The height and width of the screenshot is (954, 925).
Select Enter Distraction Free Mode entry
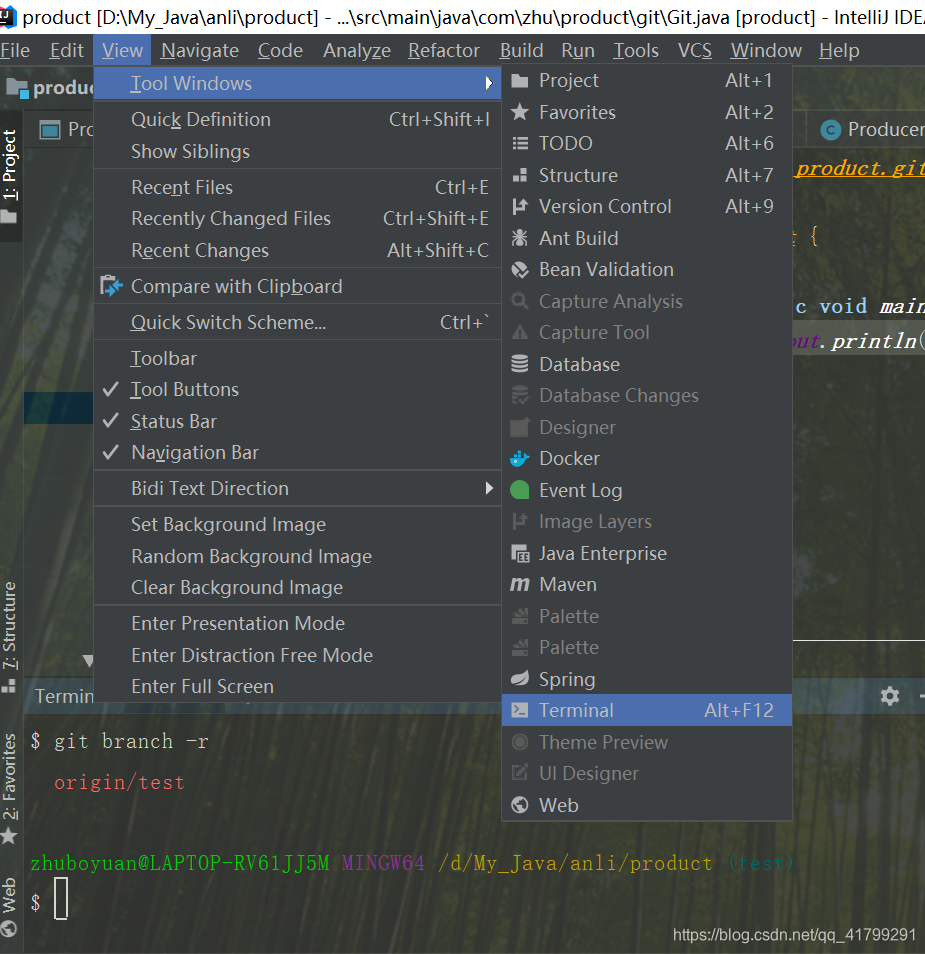click(298, 655)
